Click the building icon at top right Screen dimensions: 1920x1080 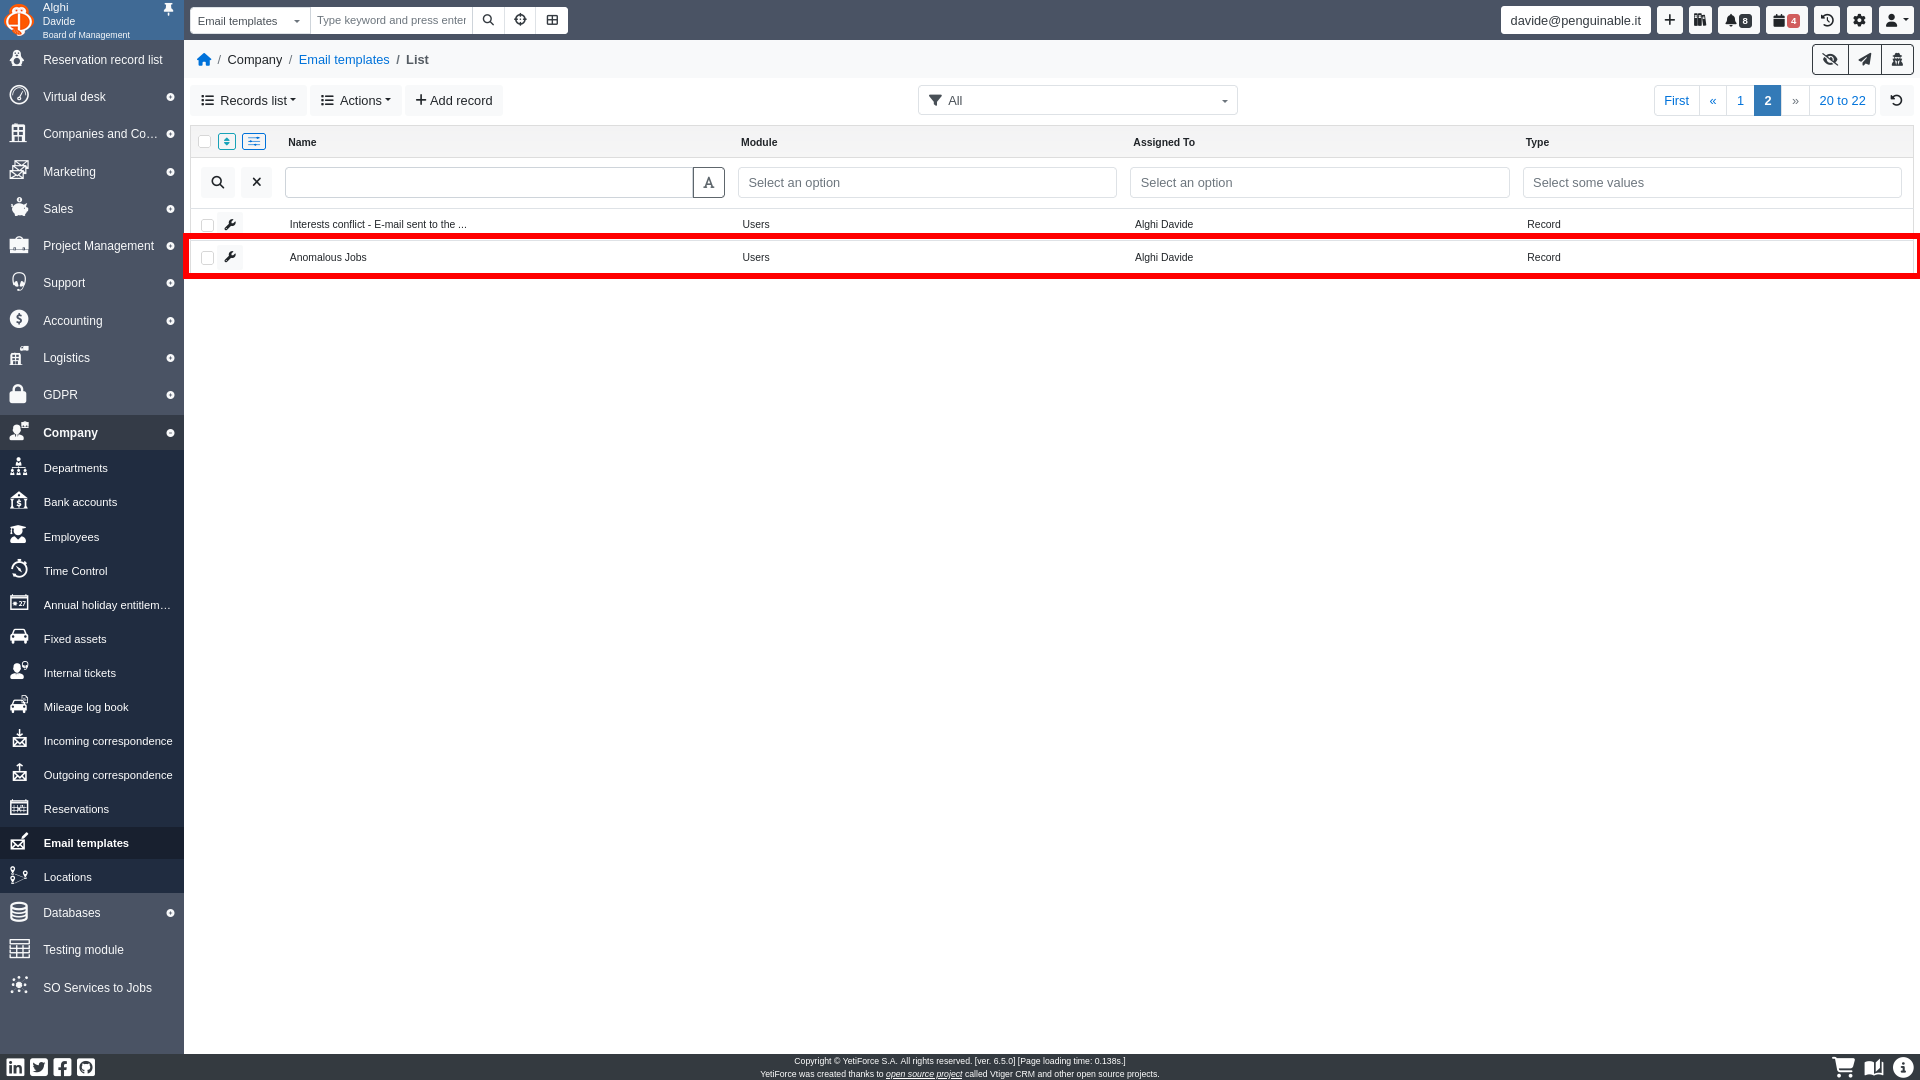tap(1897, 60)
